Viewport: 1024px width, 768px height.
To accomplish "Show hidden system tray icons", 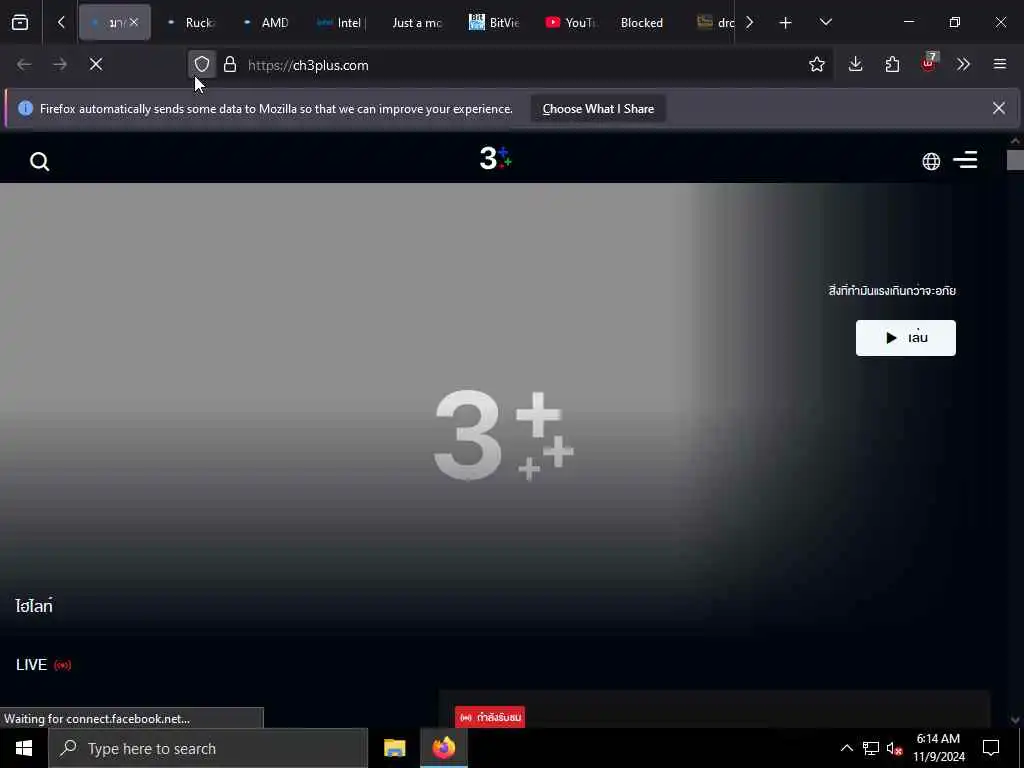I will click(x=846, y=748).
